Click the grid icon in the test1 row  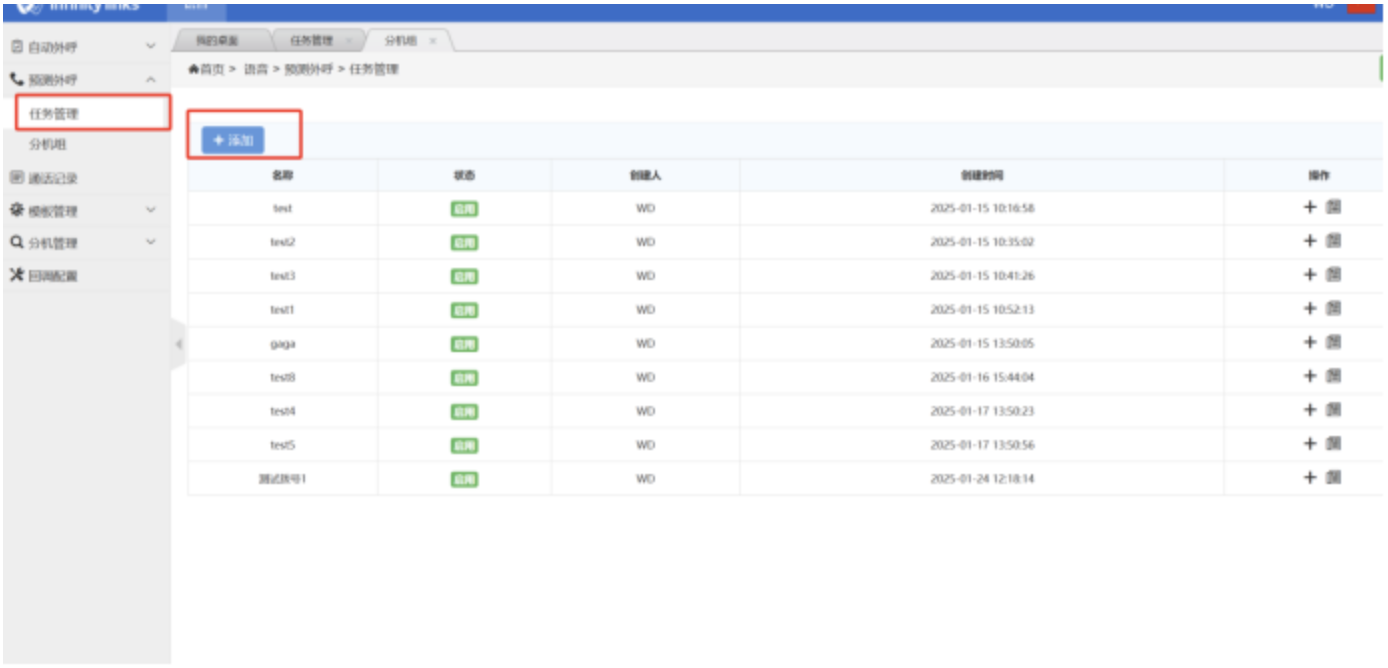1333,308
